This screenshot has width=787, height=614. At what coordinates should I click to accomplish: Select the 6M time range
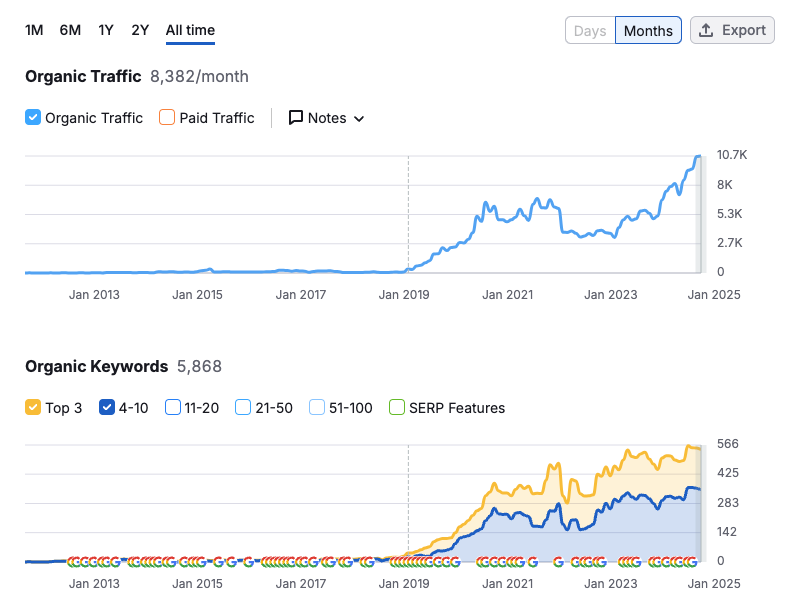[70, 30]
